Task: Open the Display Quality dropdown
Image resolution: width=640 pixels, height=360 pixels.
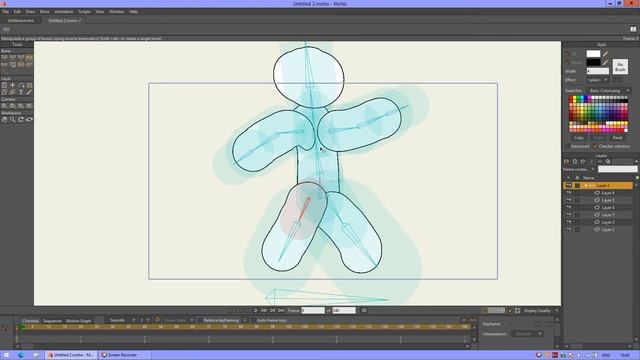Action: pyautogui.click(x=541, y=311)
